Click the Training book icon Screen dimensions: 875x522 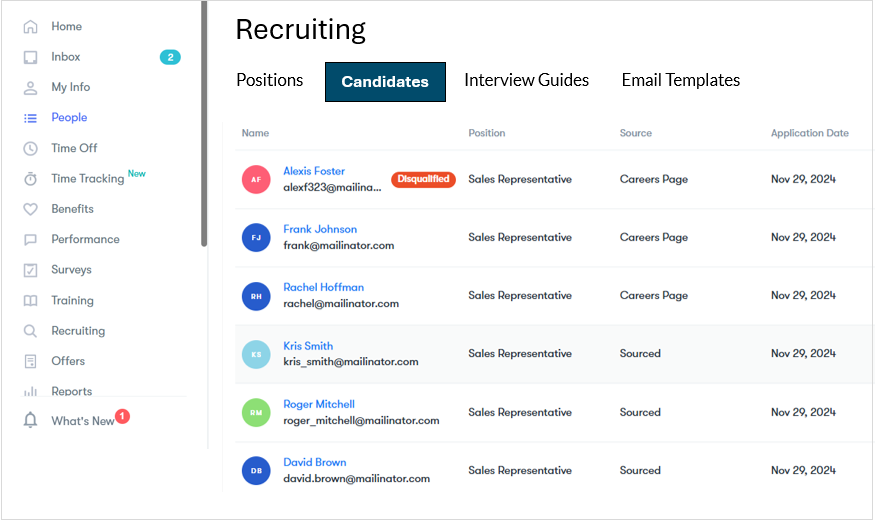[31, 301]
